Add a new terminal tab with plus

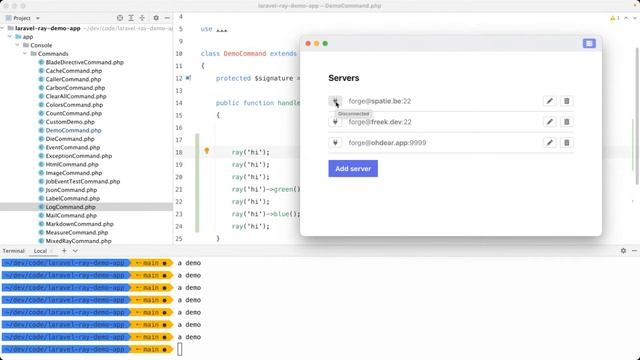click(x=64, y=251)
